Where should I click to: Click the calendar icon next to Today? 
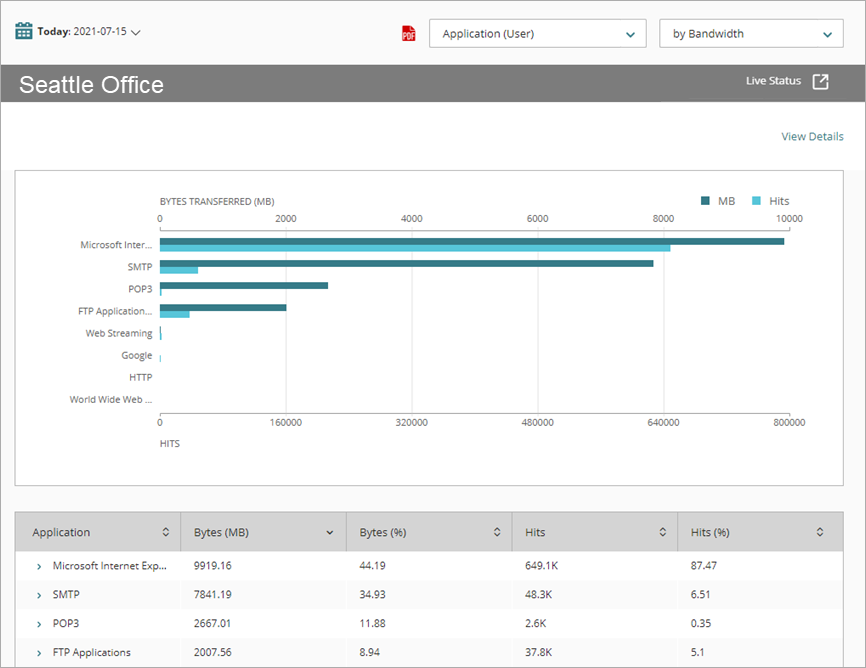click(x=25, y=31)
